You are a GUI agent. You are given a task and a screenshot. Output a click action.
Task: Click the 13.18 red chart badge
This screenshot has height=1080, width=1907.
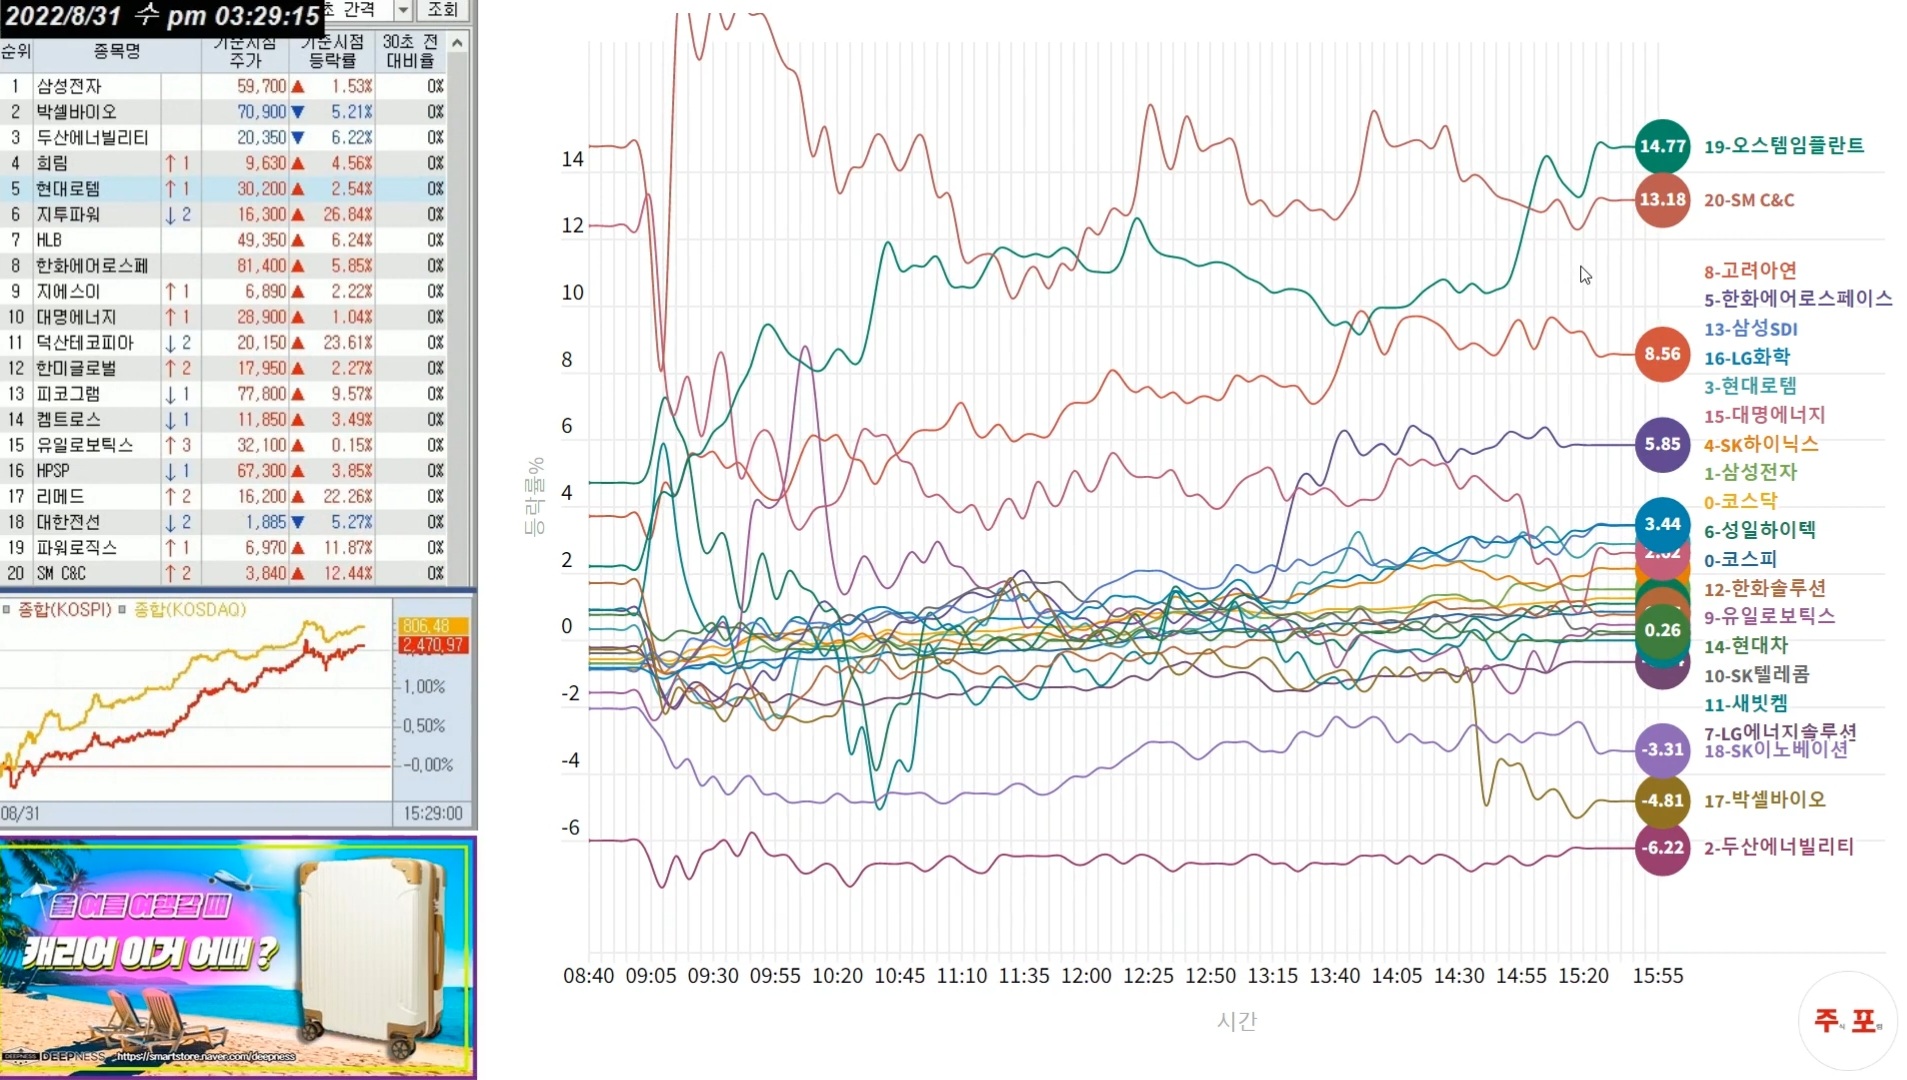pos(1662,200)
